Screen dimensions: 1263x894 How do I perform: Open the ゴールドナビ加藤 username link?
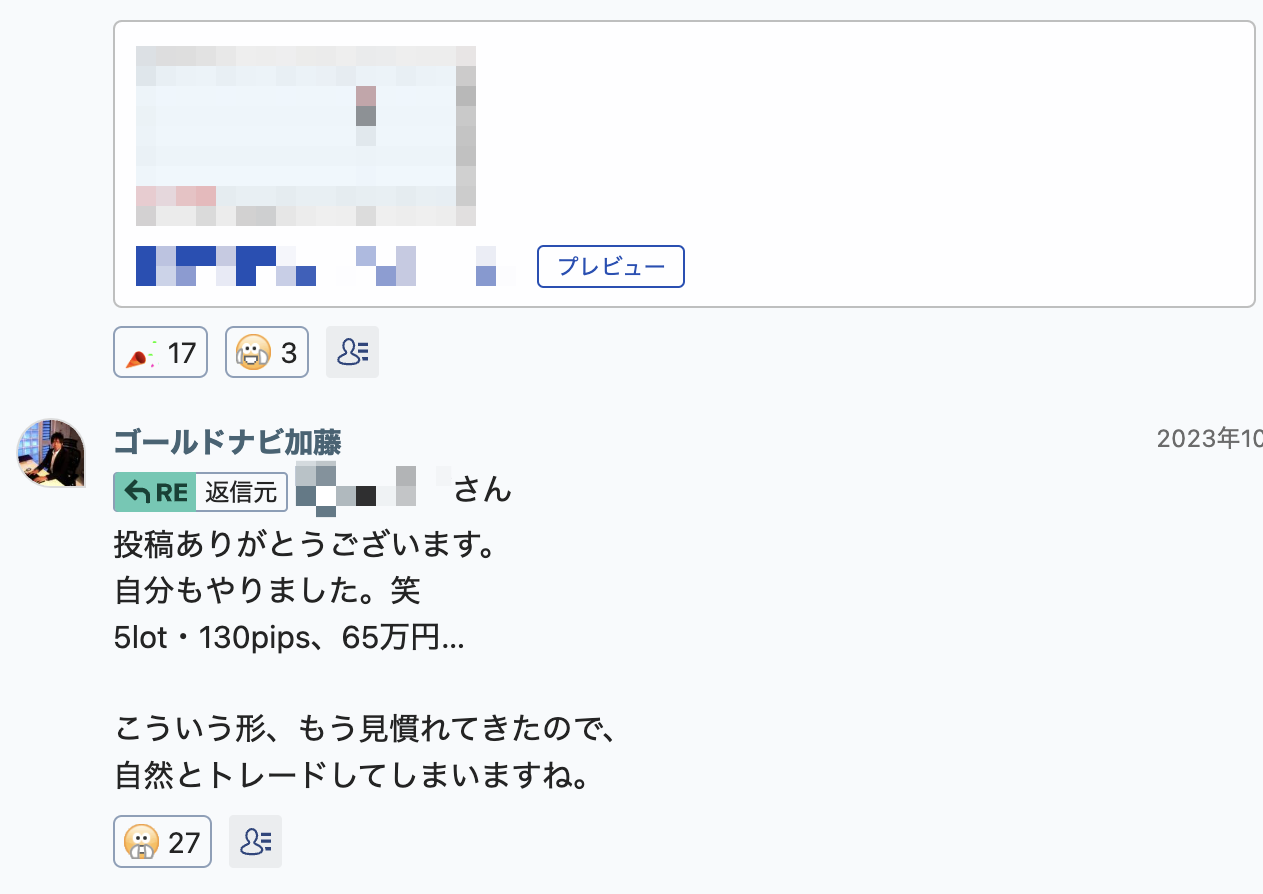228,441
